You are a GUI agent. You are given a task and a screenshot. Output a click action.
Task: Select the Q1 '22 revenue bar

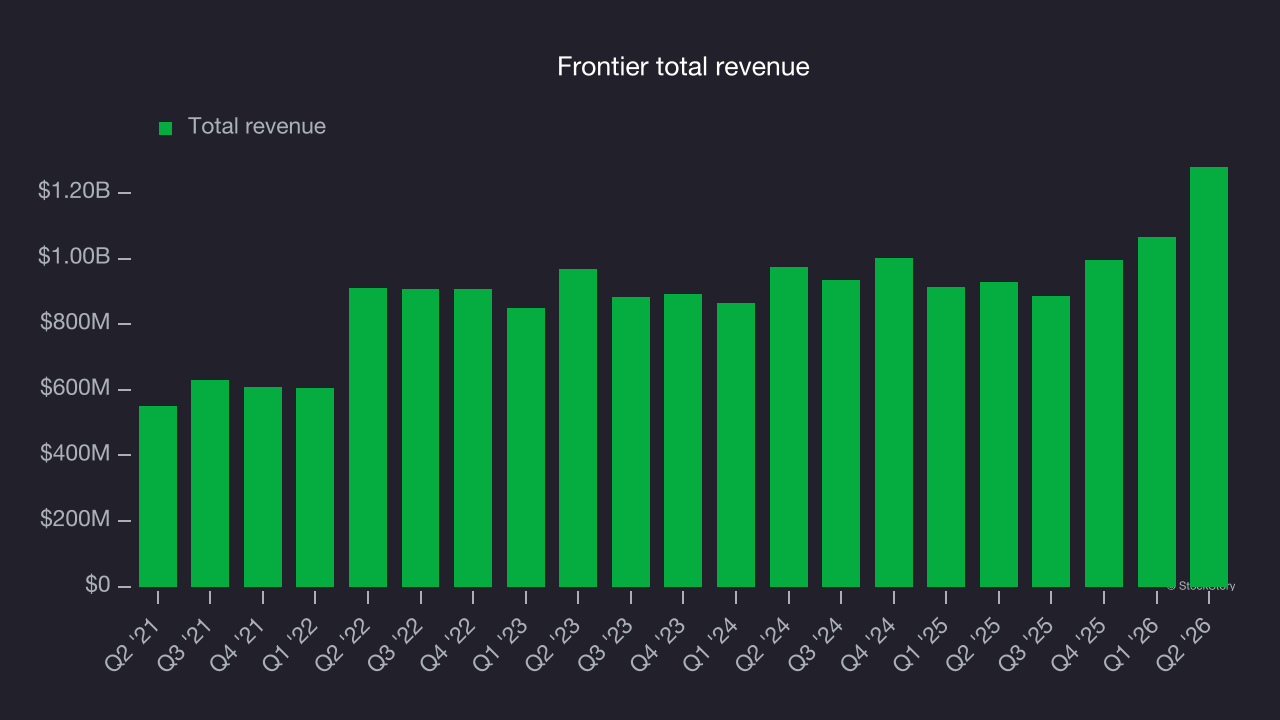pyautogui.click(x=315, y=487)
